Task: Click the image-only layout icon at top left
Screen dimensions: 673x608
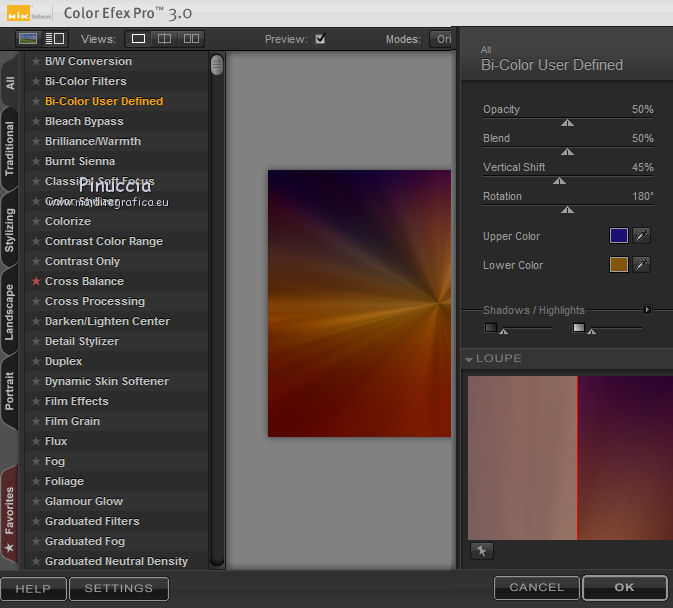Action: click(x=28, y=39)
